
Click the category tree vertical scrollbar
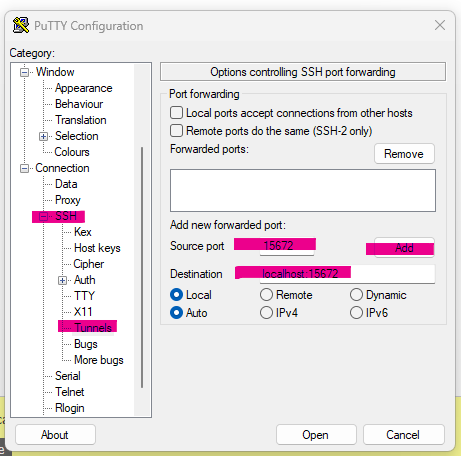point(142,267)
